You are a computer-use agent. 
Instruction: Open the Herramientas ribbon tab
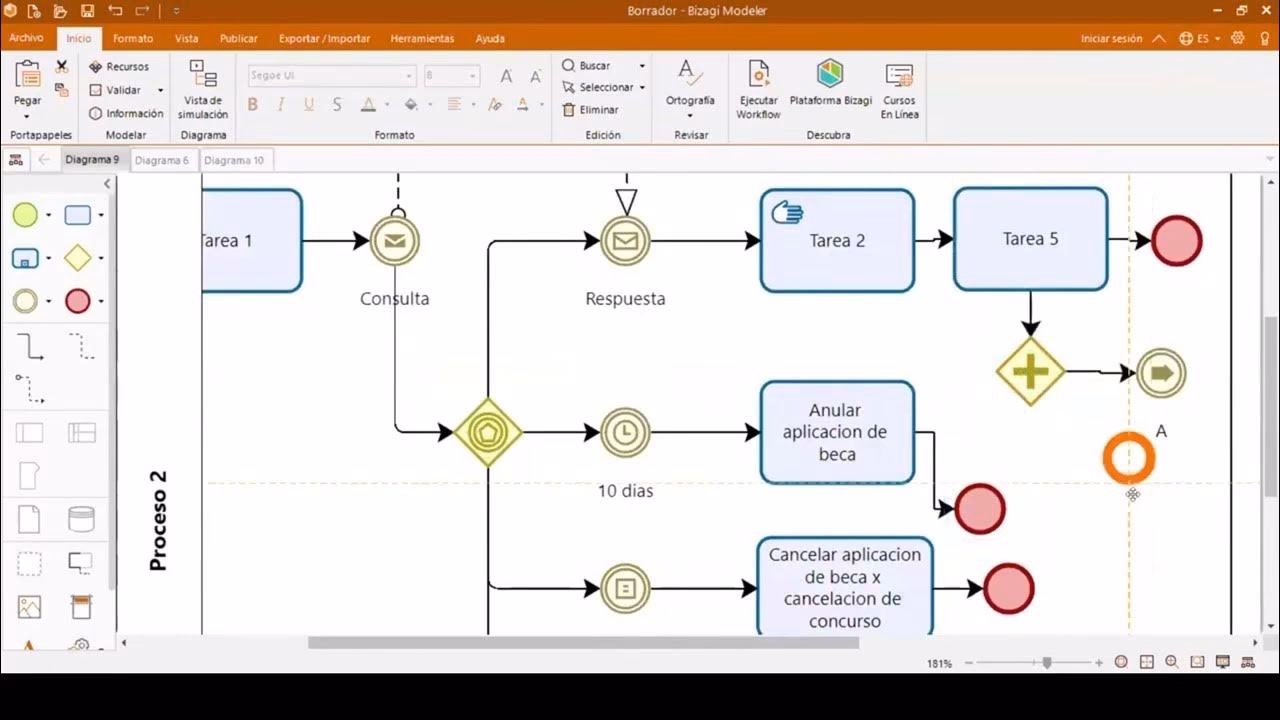point(422,38)
